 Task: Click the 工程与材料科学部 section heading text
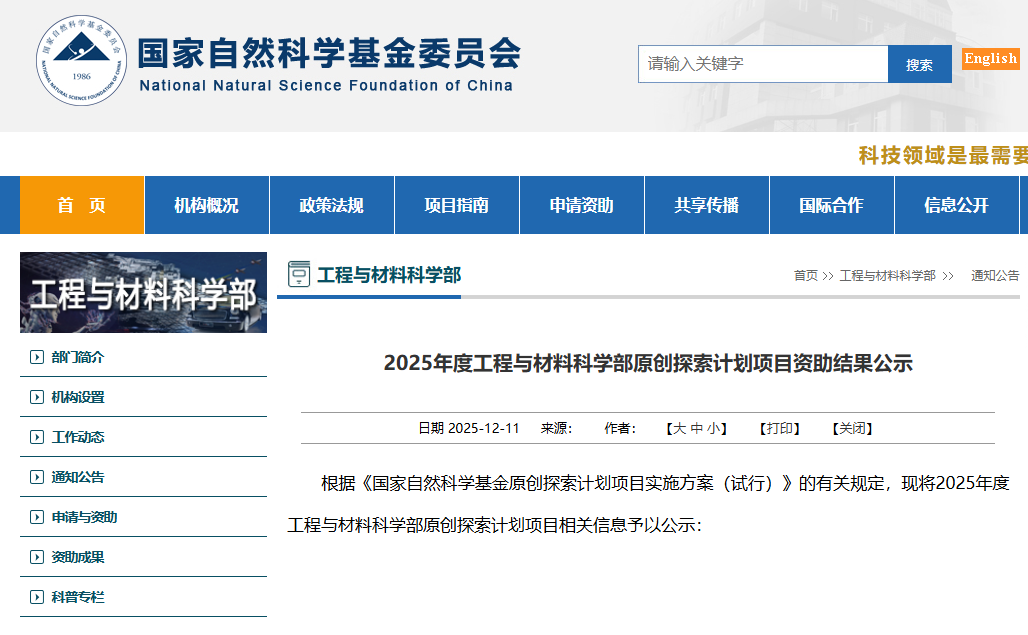[x=389, y=275]
